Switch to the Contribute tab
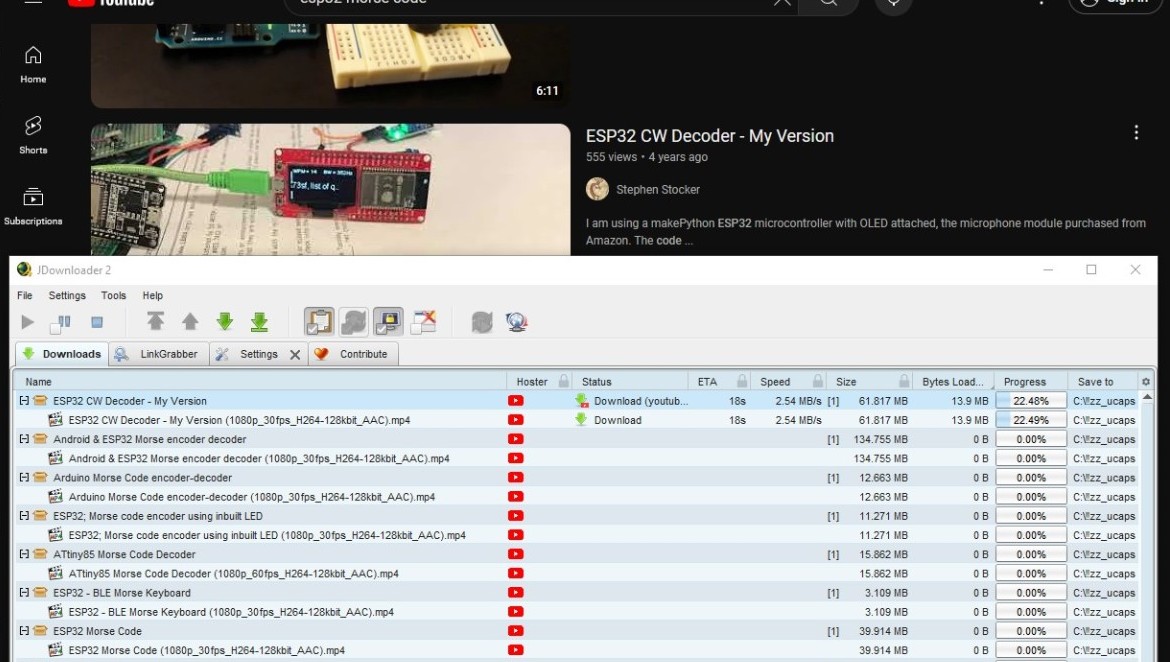1170x662 pixels. [354, 354]
